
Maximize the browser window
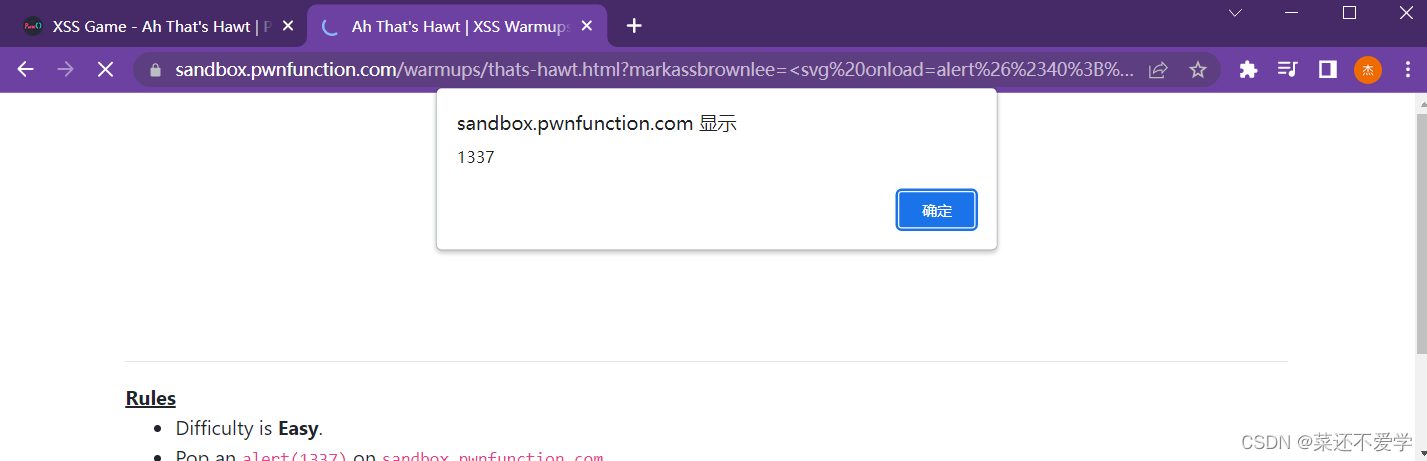1349,13
